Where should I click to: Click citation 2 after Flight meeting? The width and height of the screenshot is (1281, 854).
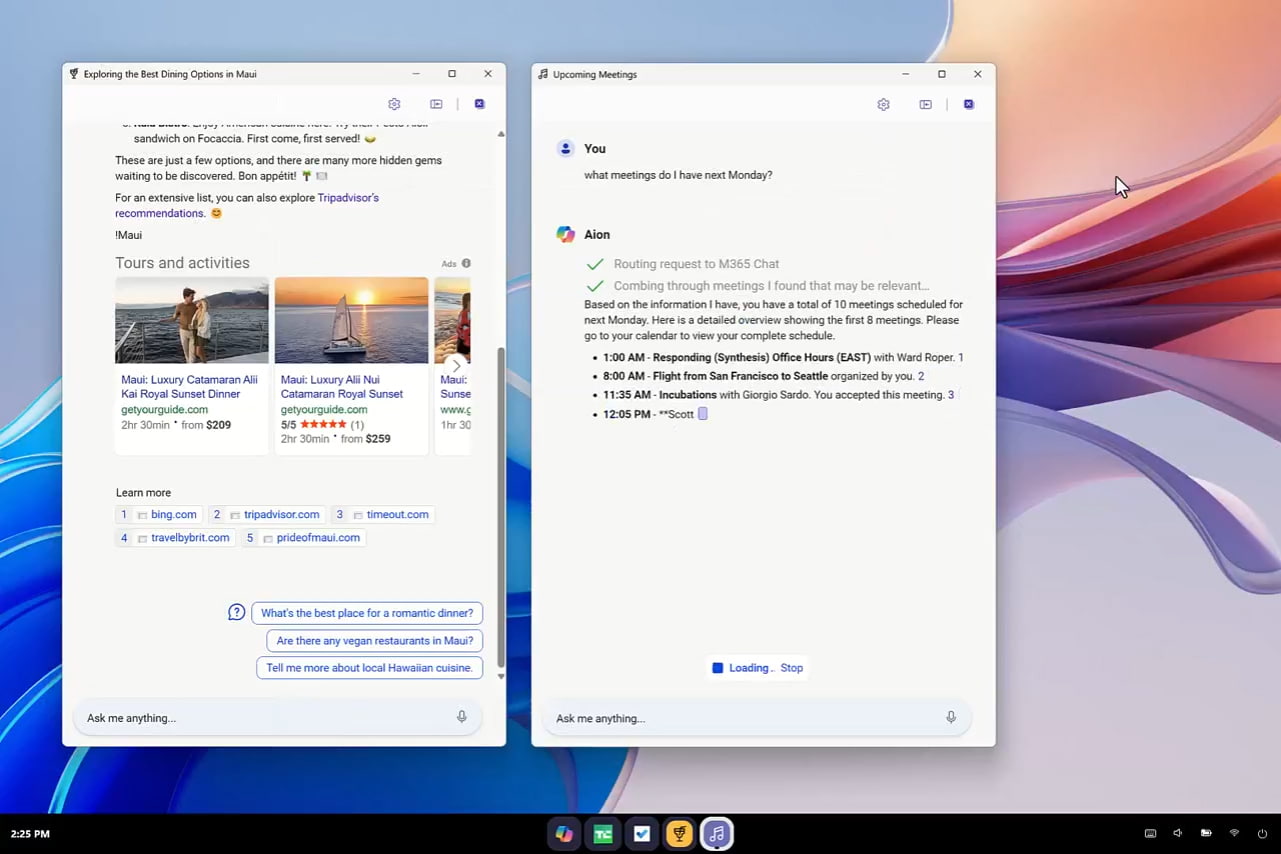pyautogui.click(x=921, y=376)
